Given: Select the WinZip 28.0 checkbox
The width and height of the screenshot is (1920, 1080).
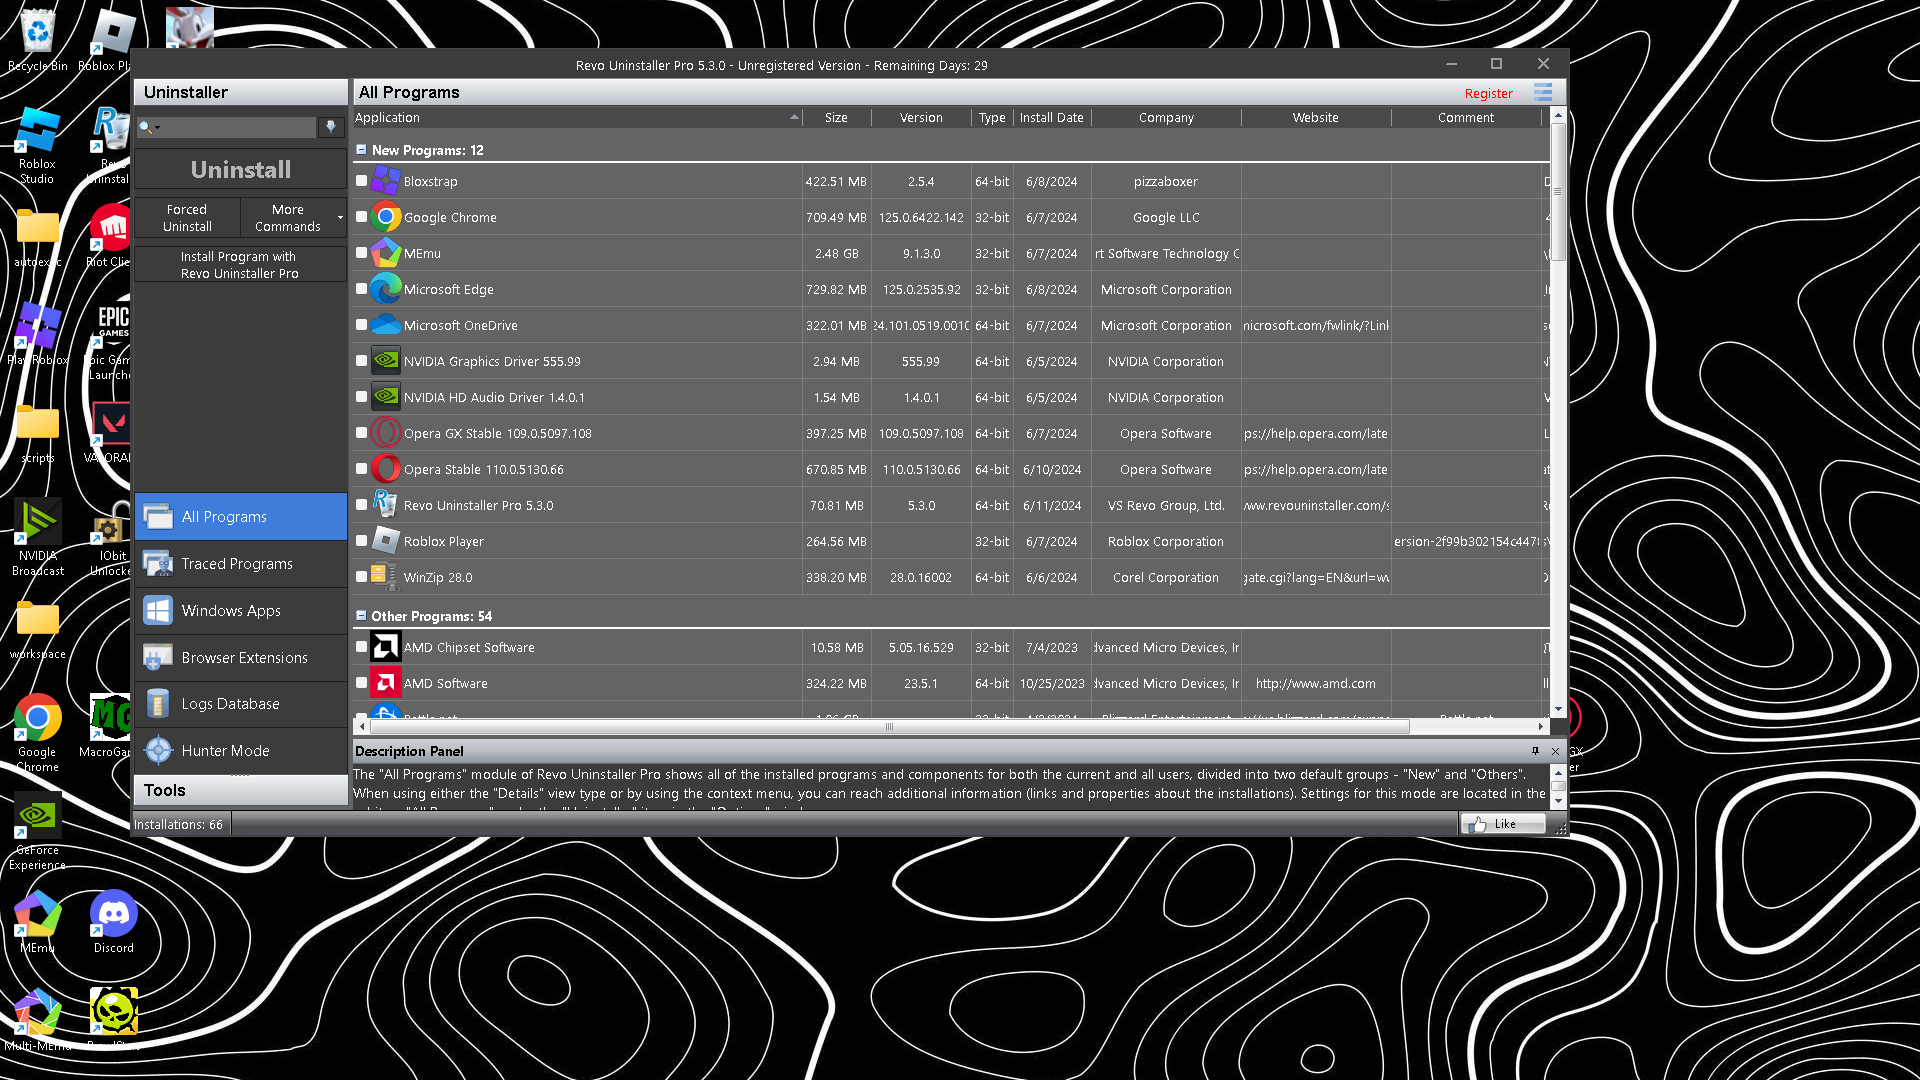Looking at the screenshot, I should point(362,577).
